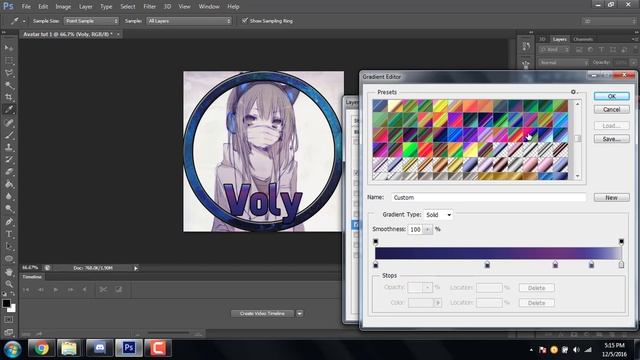Open the Smoothness slider arrow
The width and height of the screenshot is (640, 360).
point(427,229)
